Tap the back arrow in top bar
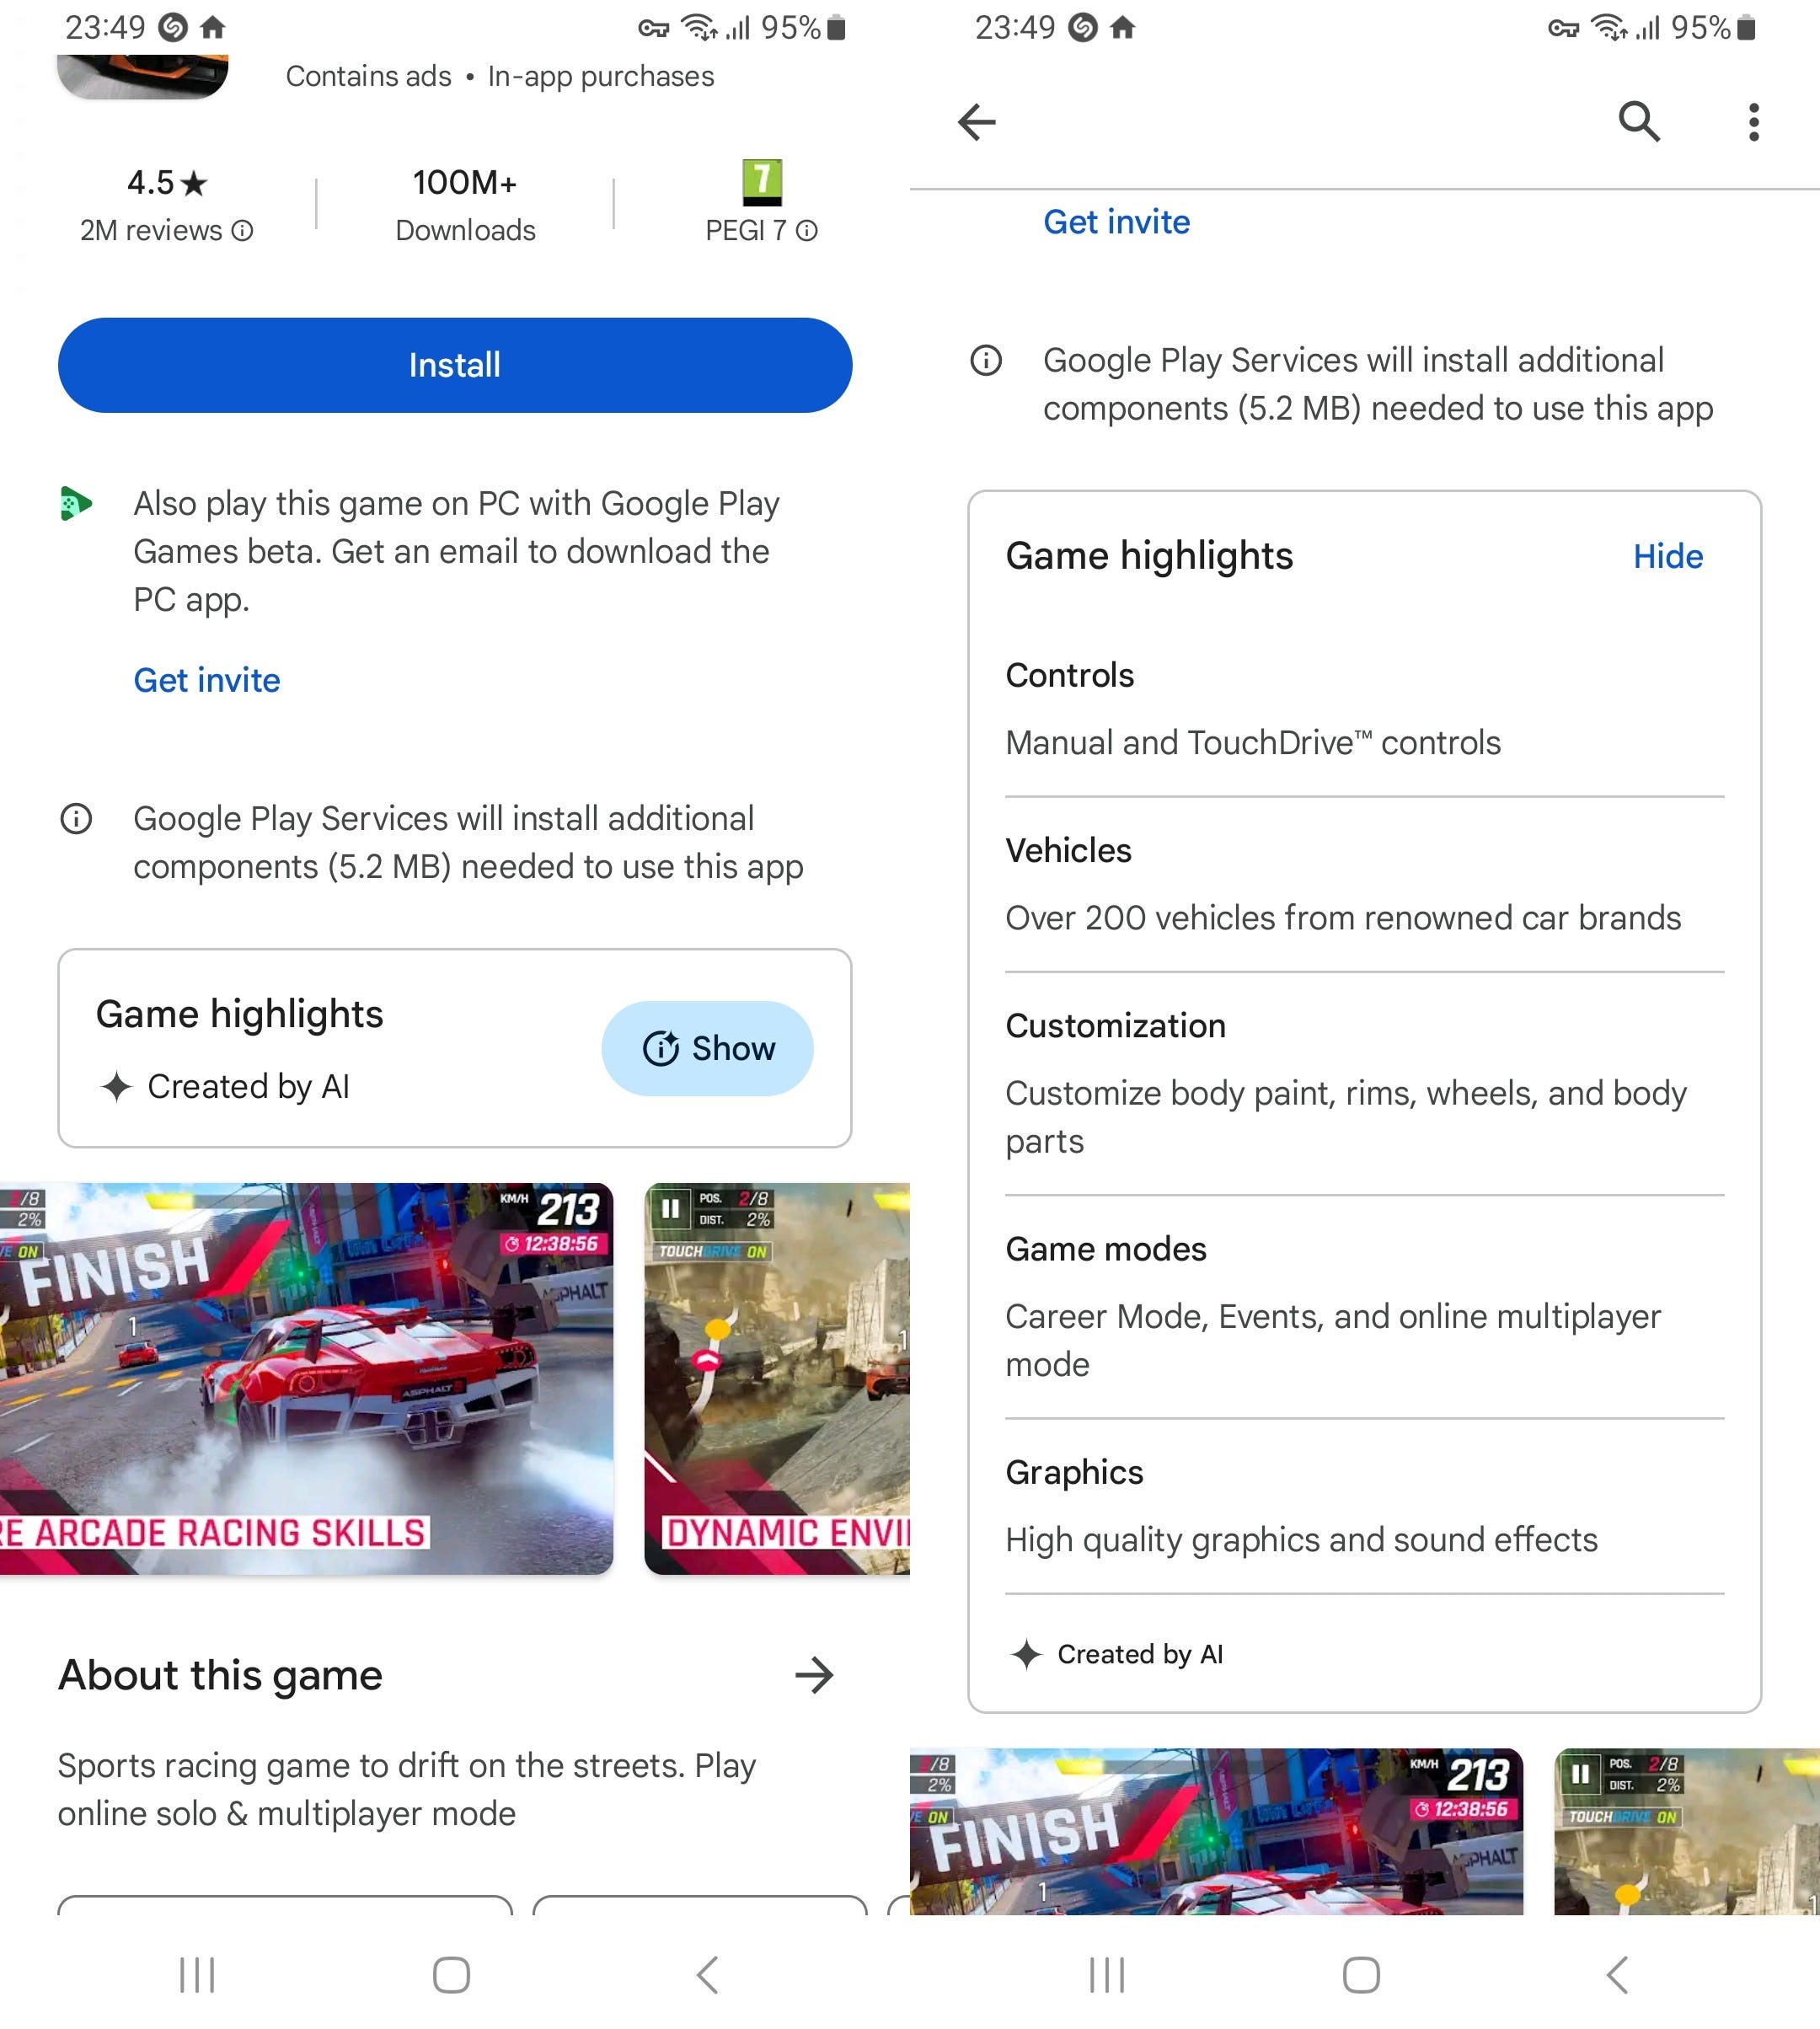Image resolution: width=1820 pixels, height=2029 pixels. point(976,122)
